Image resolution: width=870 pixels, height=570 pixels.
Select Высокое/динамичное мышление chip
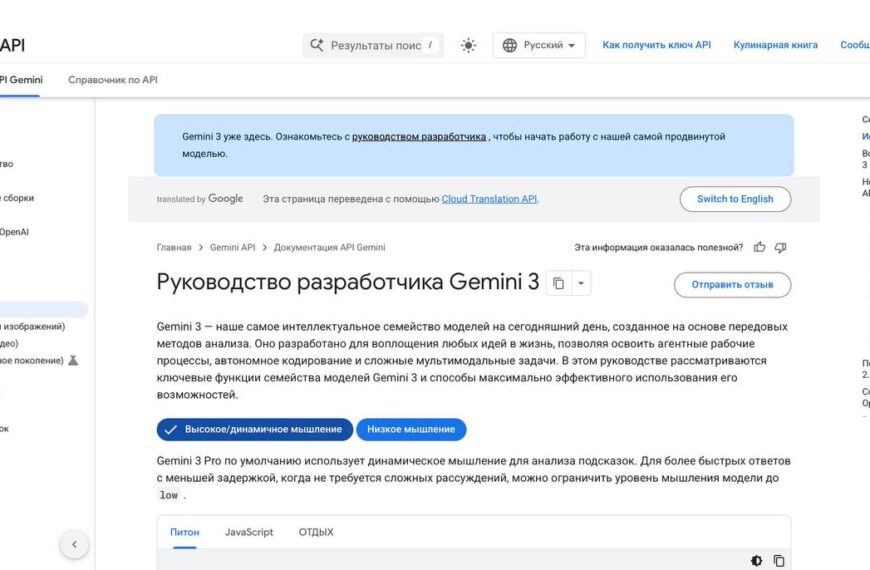pos(255,430)
